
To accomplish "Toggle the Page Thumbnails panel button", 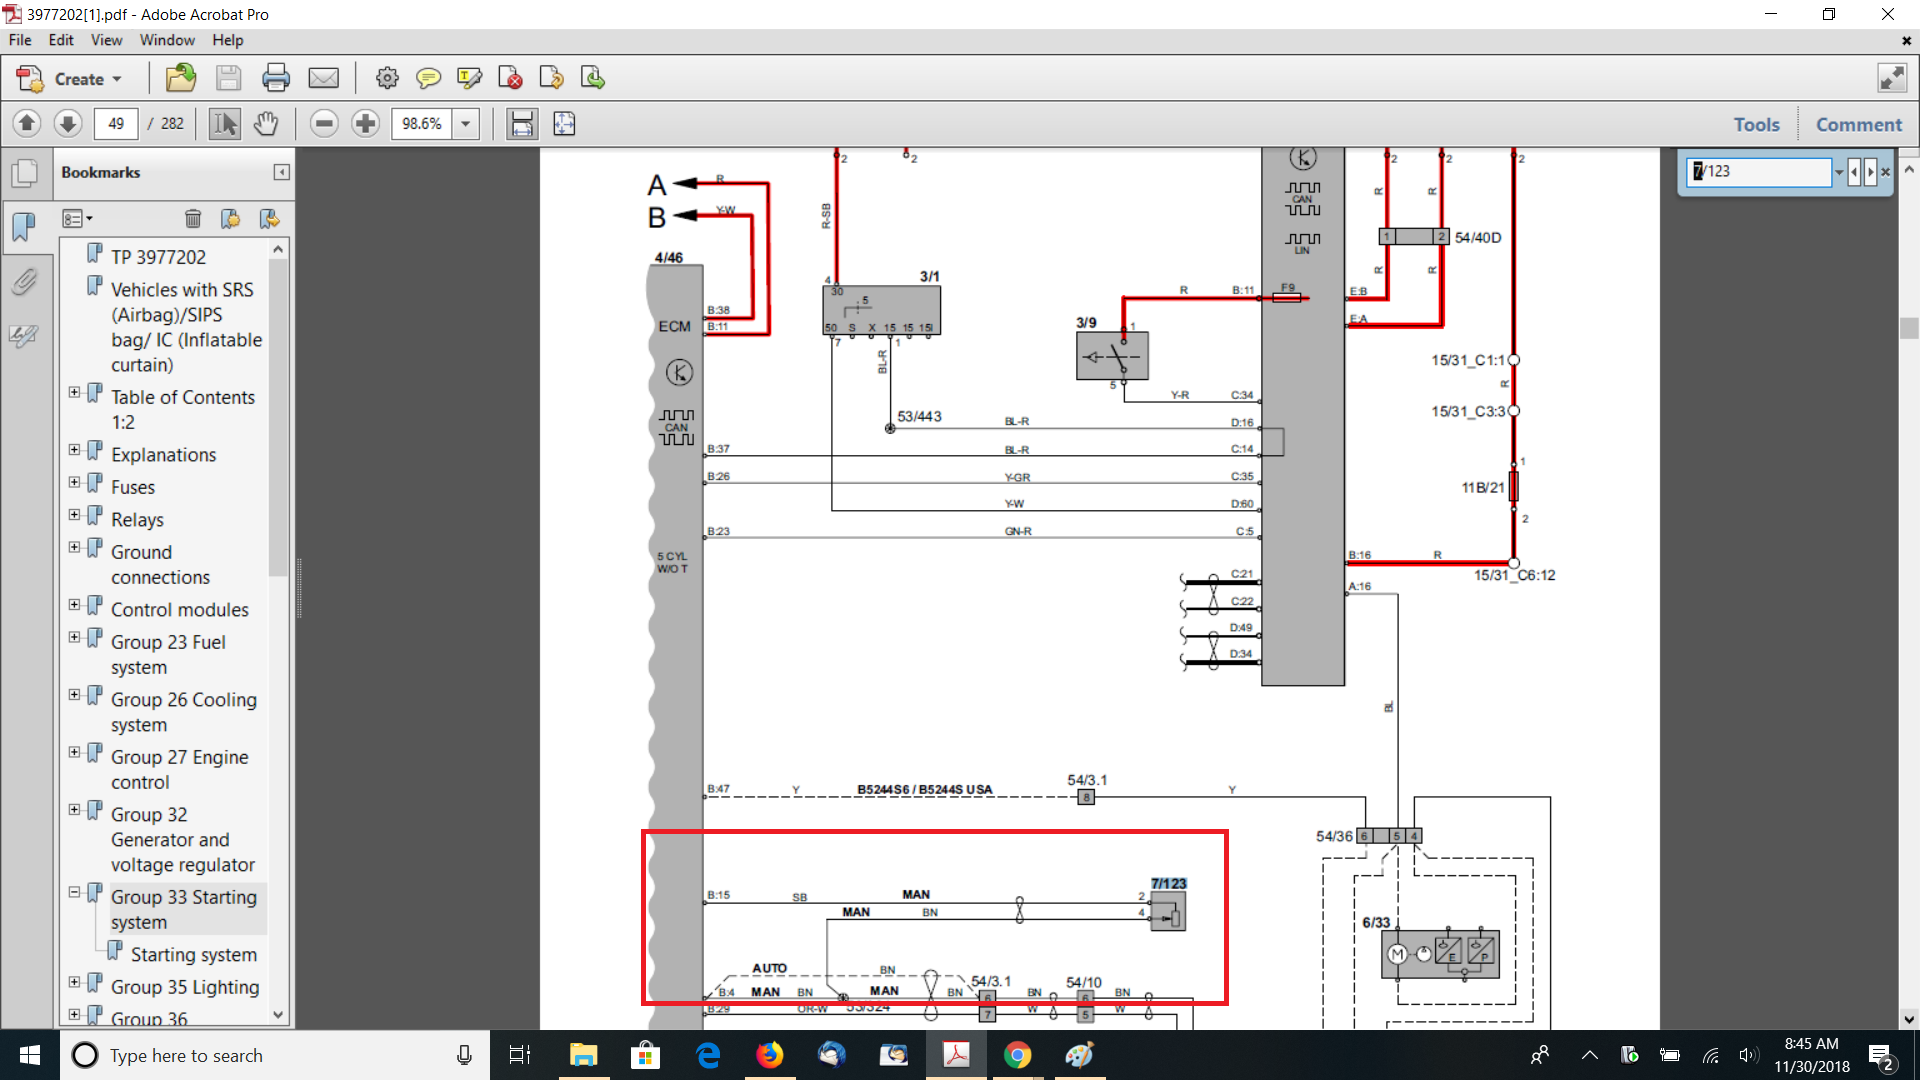I will coord(24,173).
